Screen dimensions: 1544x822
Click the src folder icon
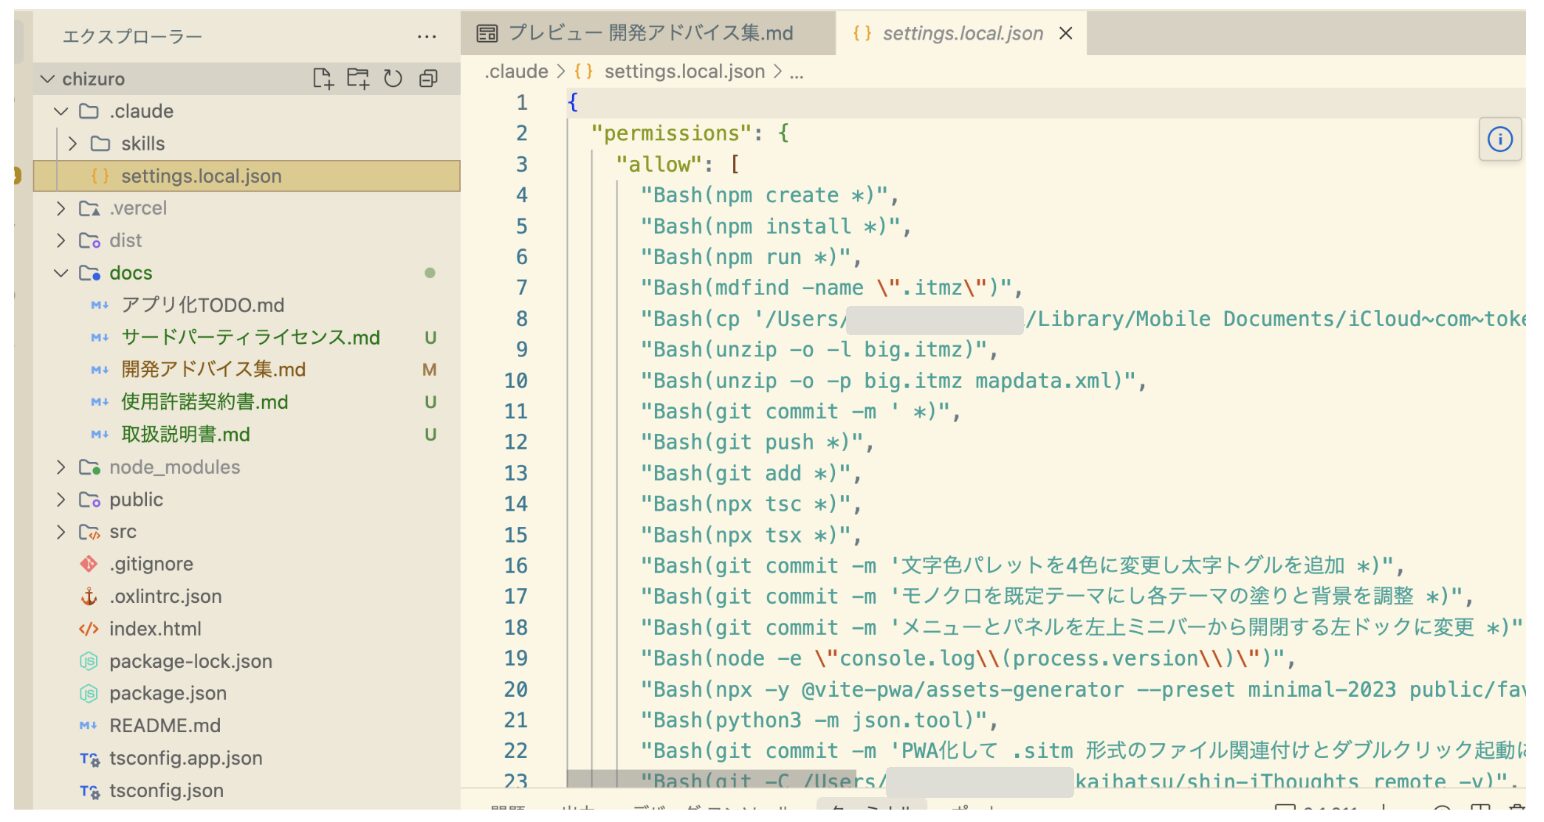coord(89,532)
